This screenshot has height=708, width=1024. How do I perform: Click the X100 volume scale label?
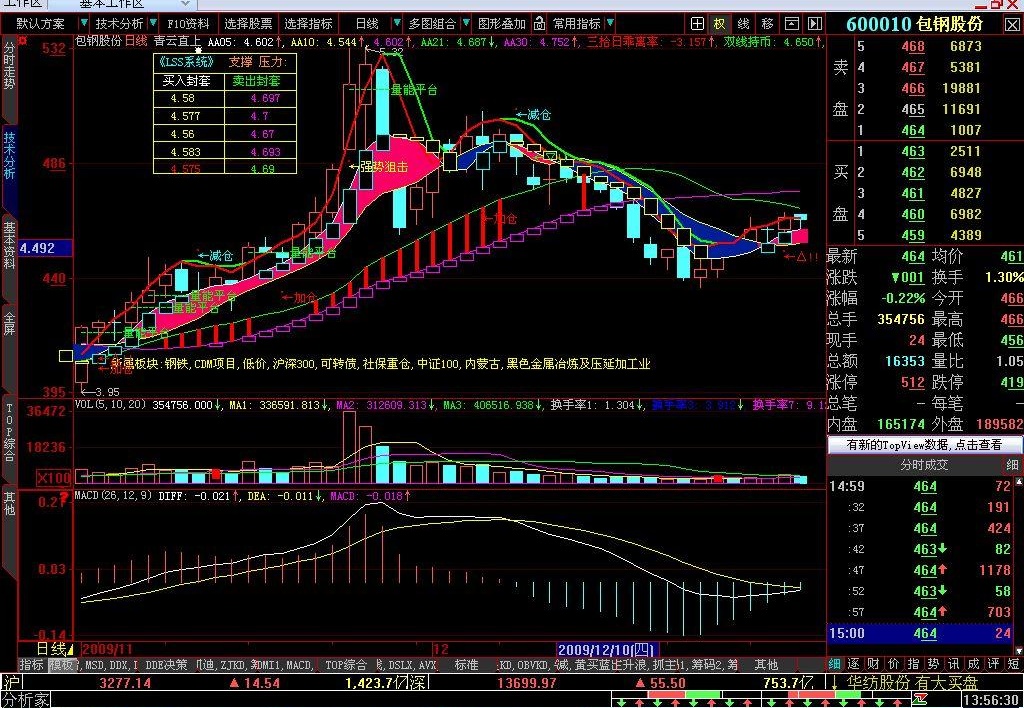tap(54, 477)
